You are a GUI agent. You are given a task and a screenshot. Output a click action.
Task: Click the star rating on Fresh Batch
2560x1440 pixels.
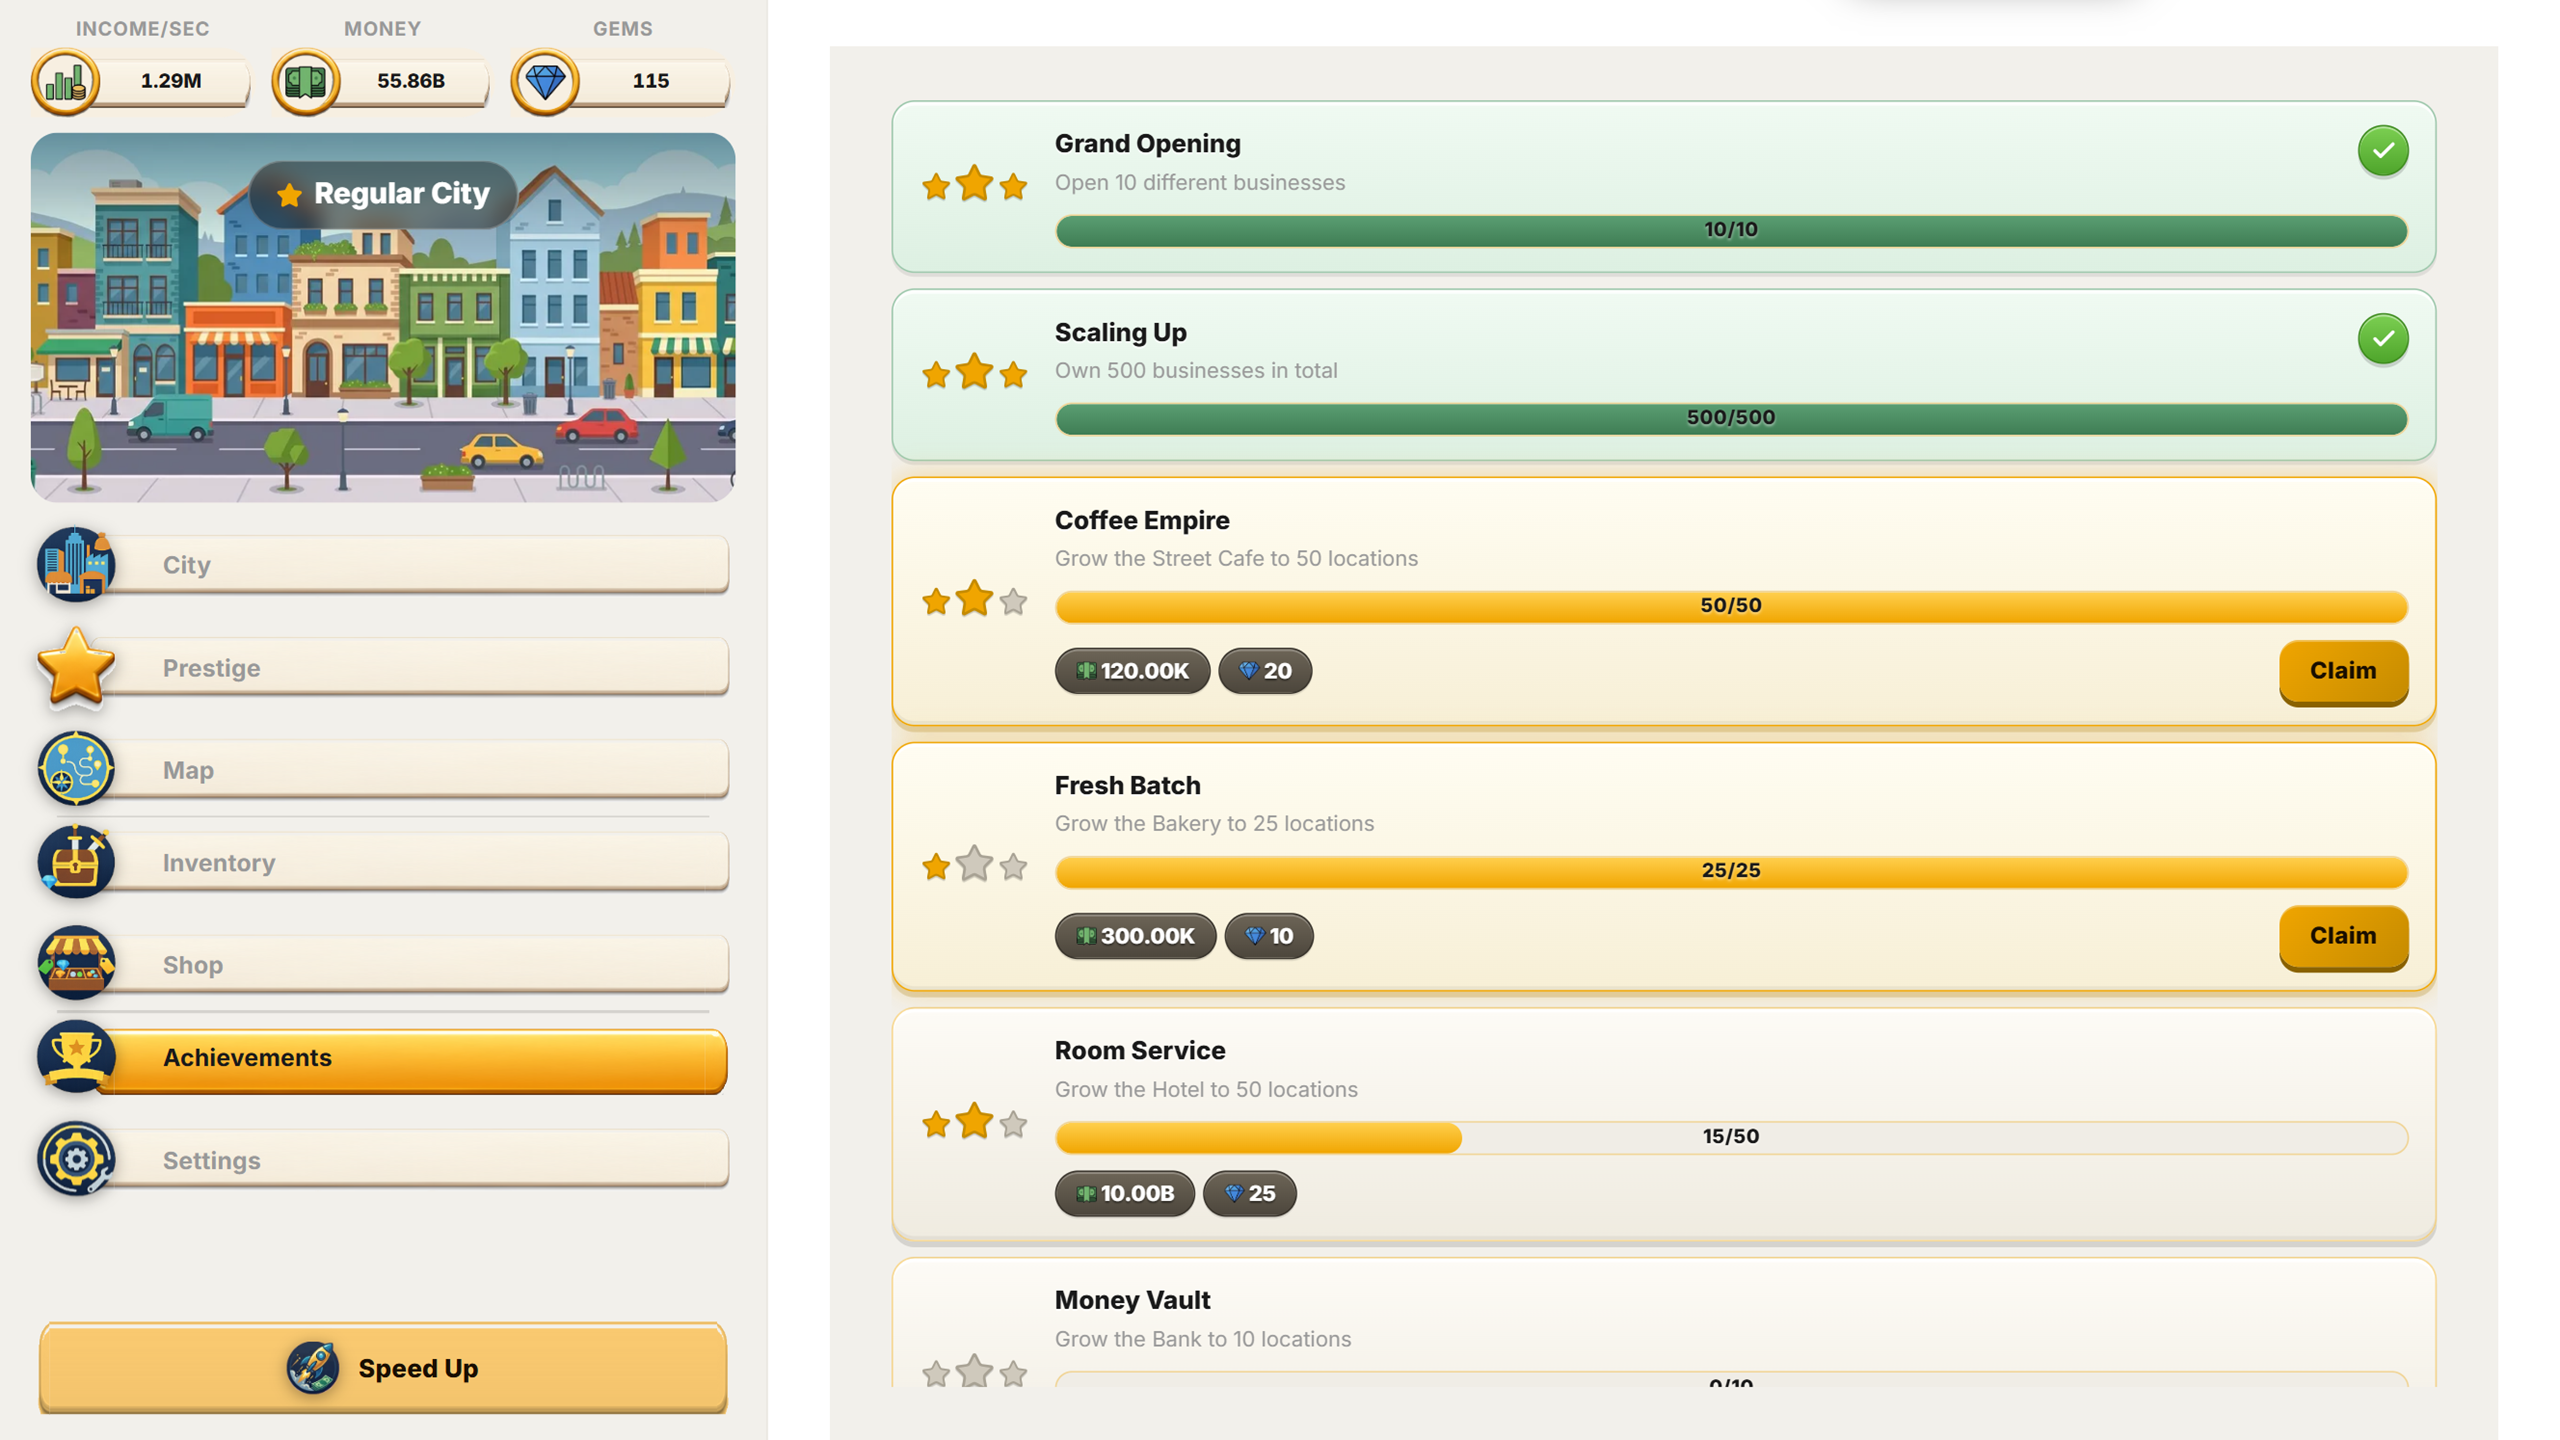(x=974, y=865)
